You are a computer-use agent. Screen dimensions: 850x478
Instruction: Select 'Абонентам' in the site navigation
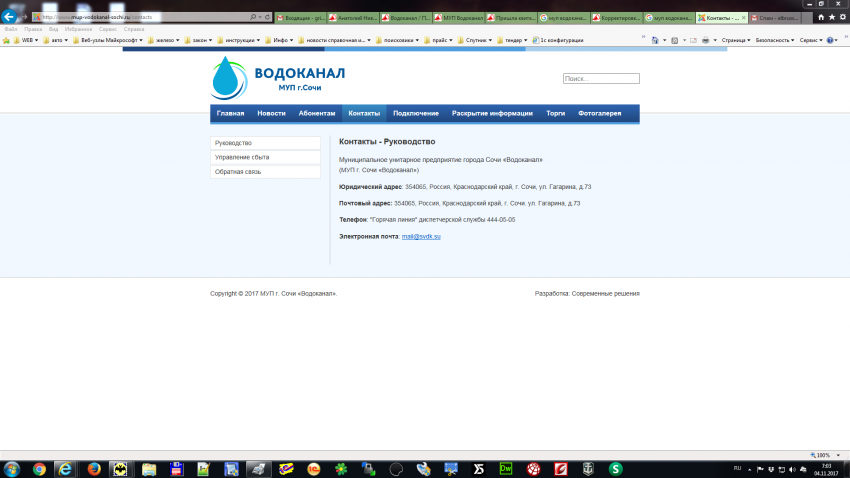(317, 114)
